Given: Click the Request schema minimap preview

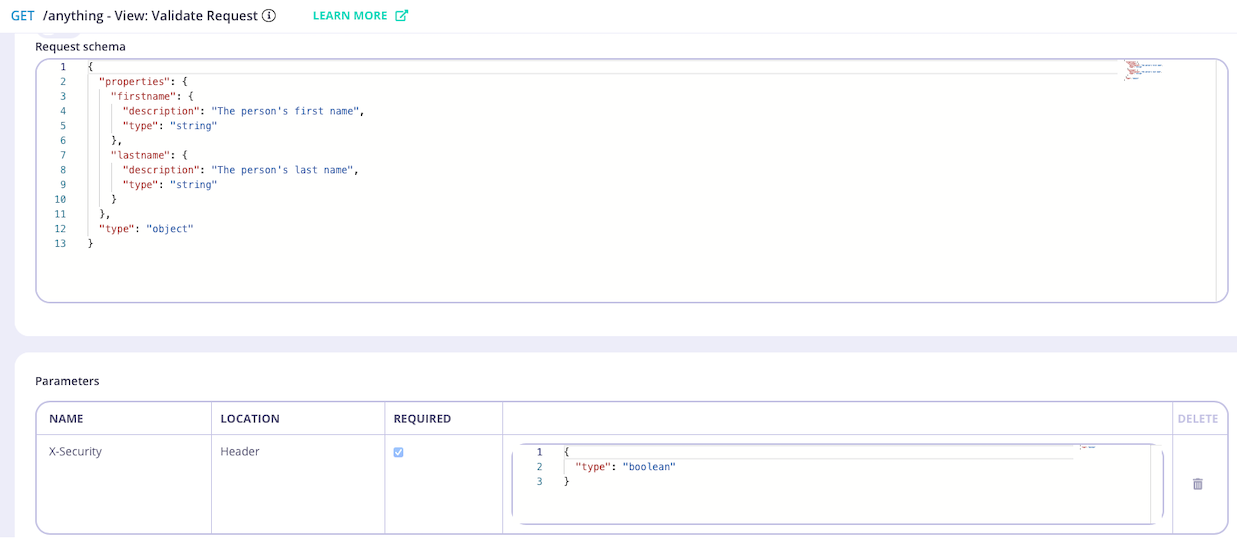Looking at the screenshot, I should click(x=1143, y=70).
